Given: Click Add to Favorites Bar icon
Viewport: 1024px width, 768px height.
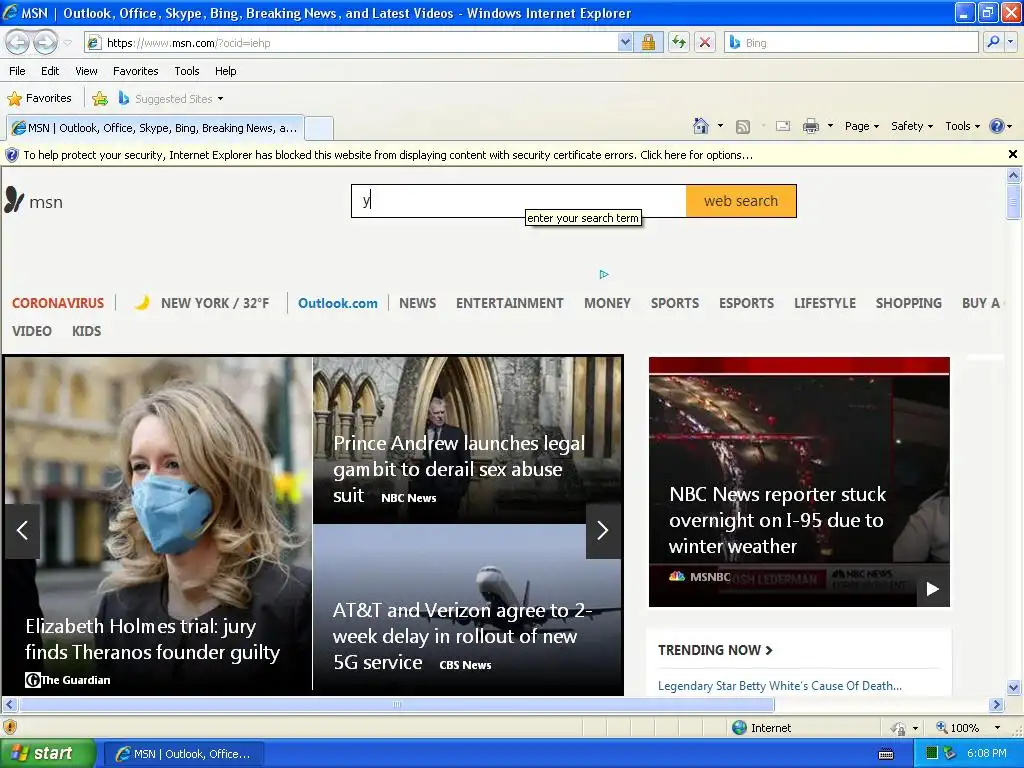Looking at the screenshot, I should (x=100, y=99).
